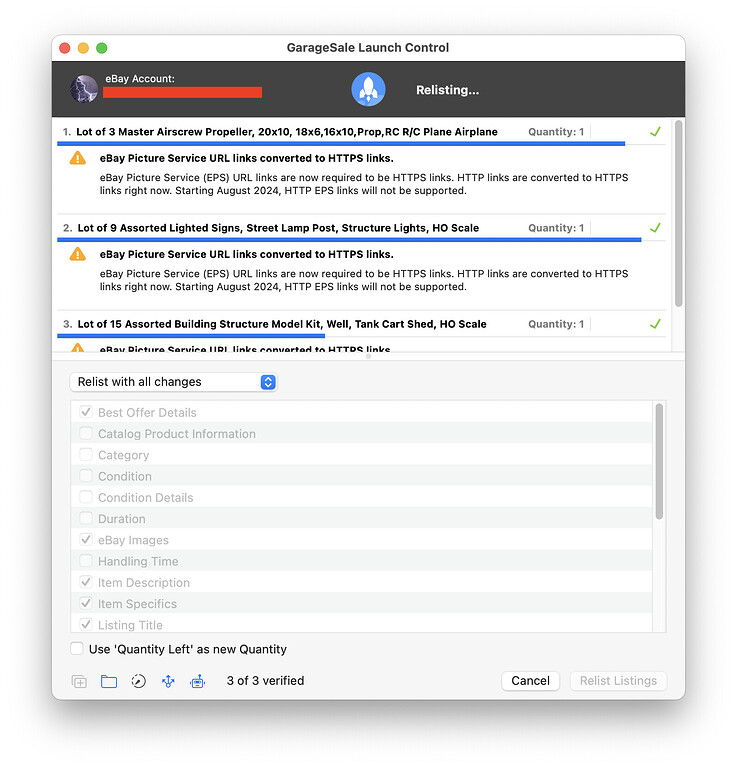Click listing 1 HTTPS links converted warning heading

pyautogui.click(x=247, y=158)
